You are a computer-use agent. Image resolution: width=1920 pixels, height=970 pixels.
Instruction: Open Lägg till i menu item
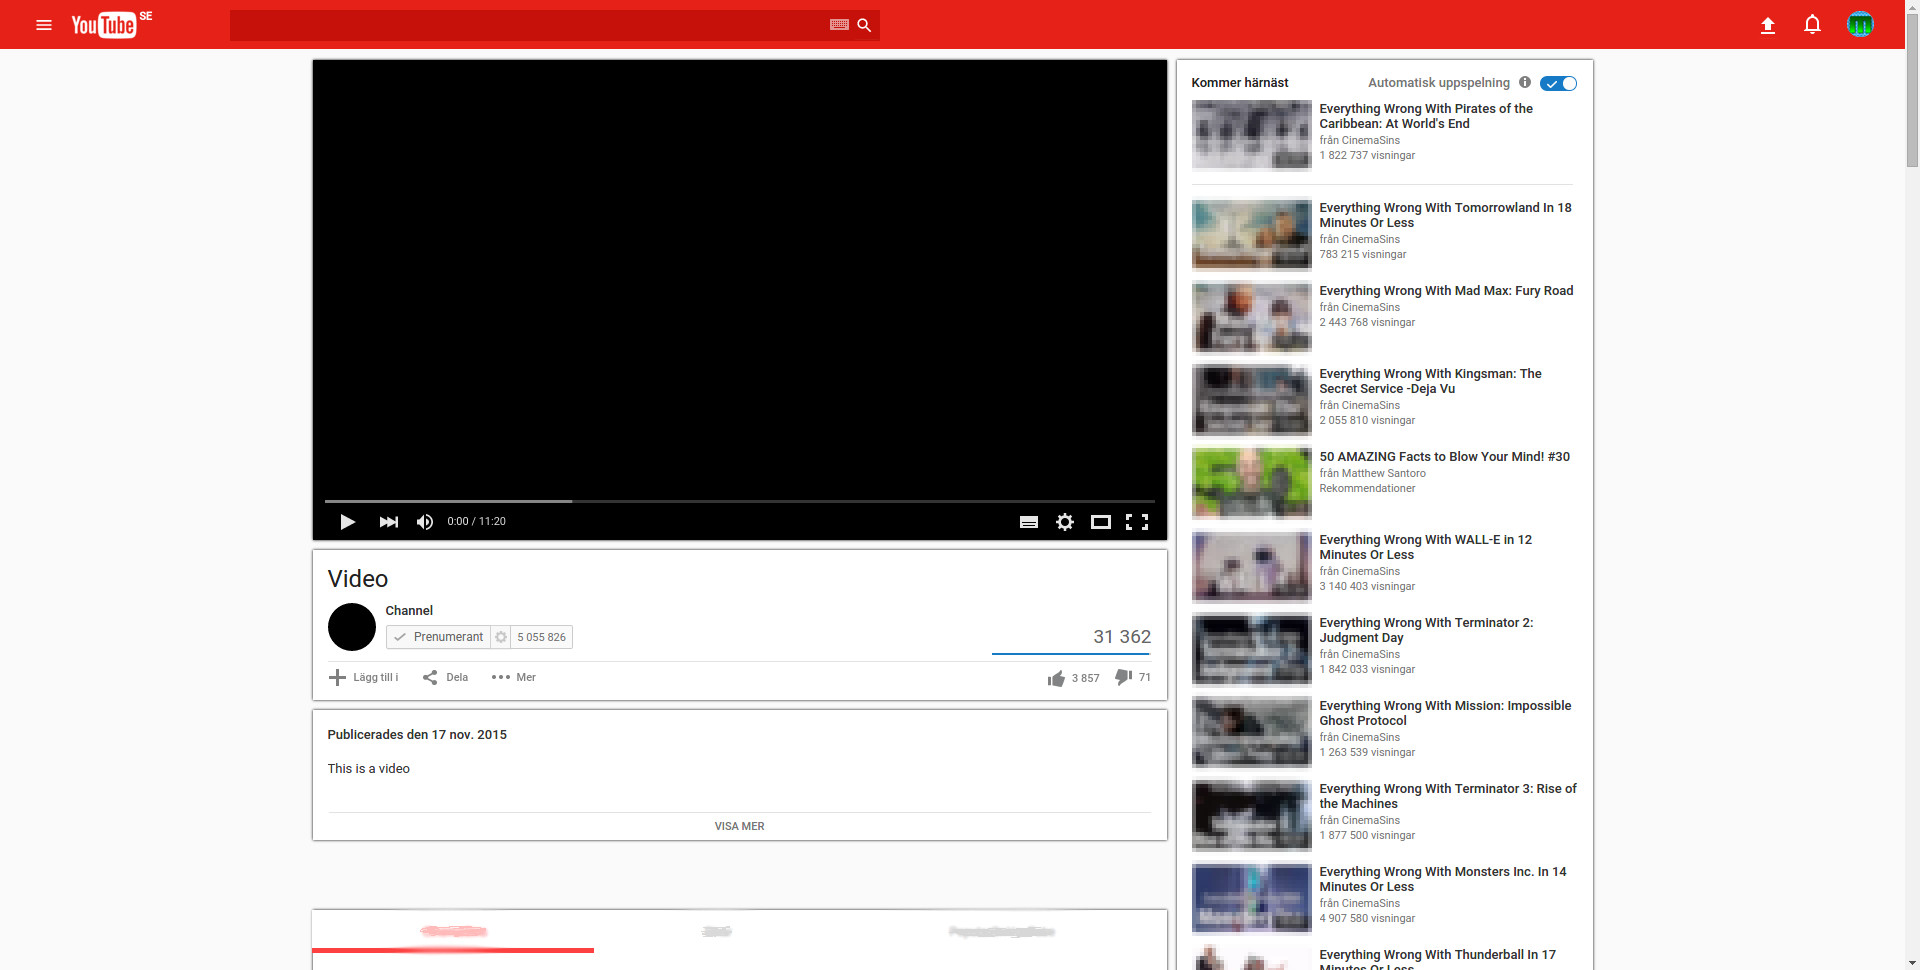[x=363, y=677]
